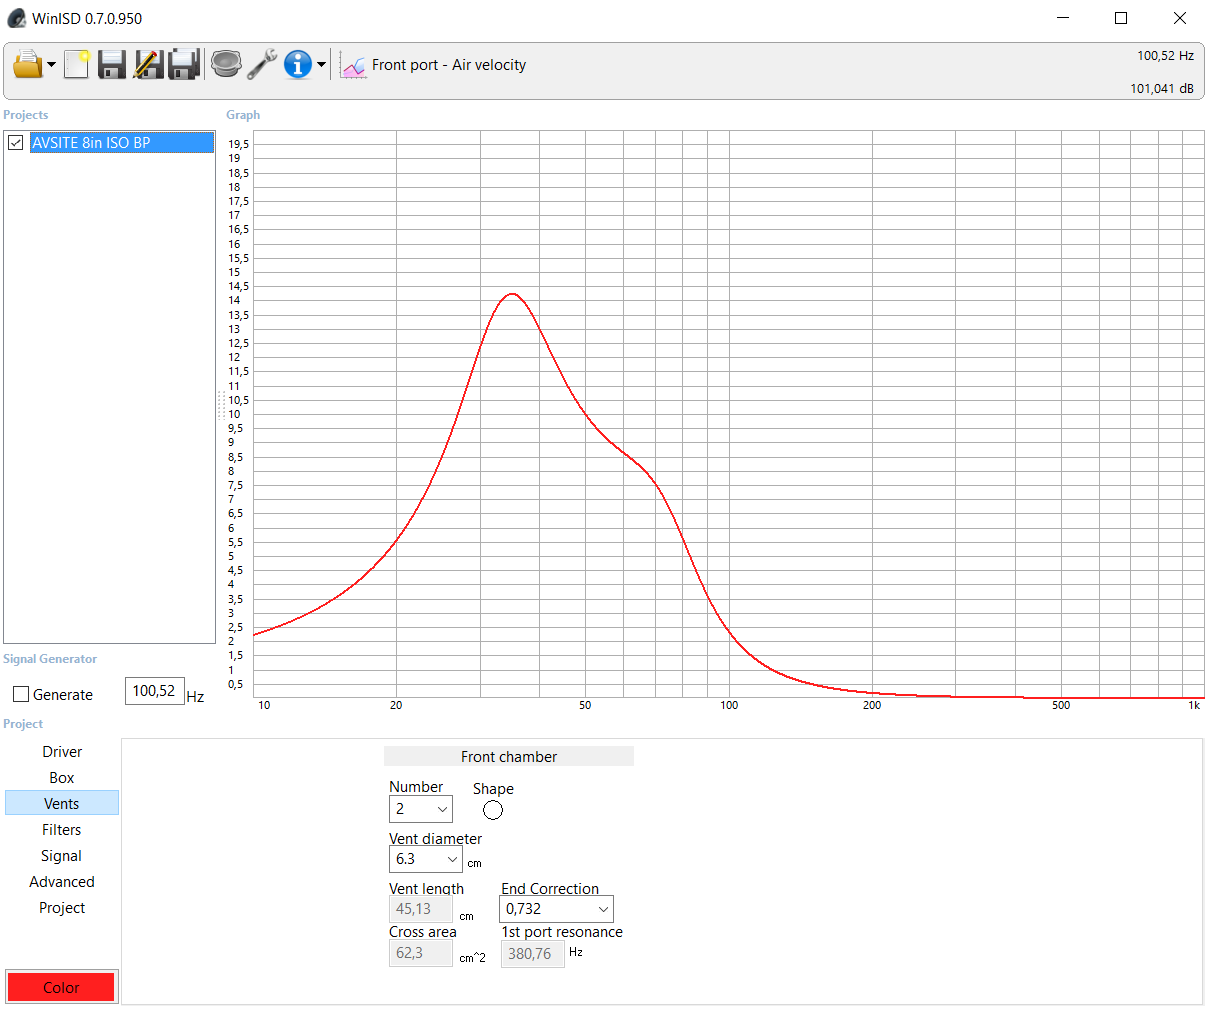Click the Save All multi-floppy icon

[184, 65]
